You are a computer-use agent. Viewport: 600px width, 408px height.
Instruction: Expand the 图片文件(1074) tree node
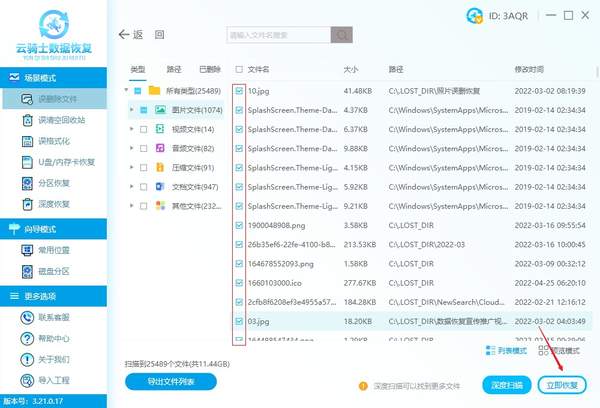pos(132,110)
